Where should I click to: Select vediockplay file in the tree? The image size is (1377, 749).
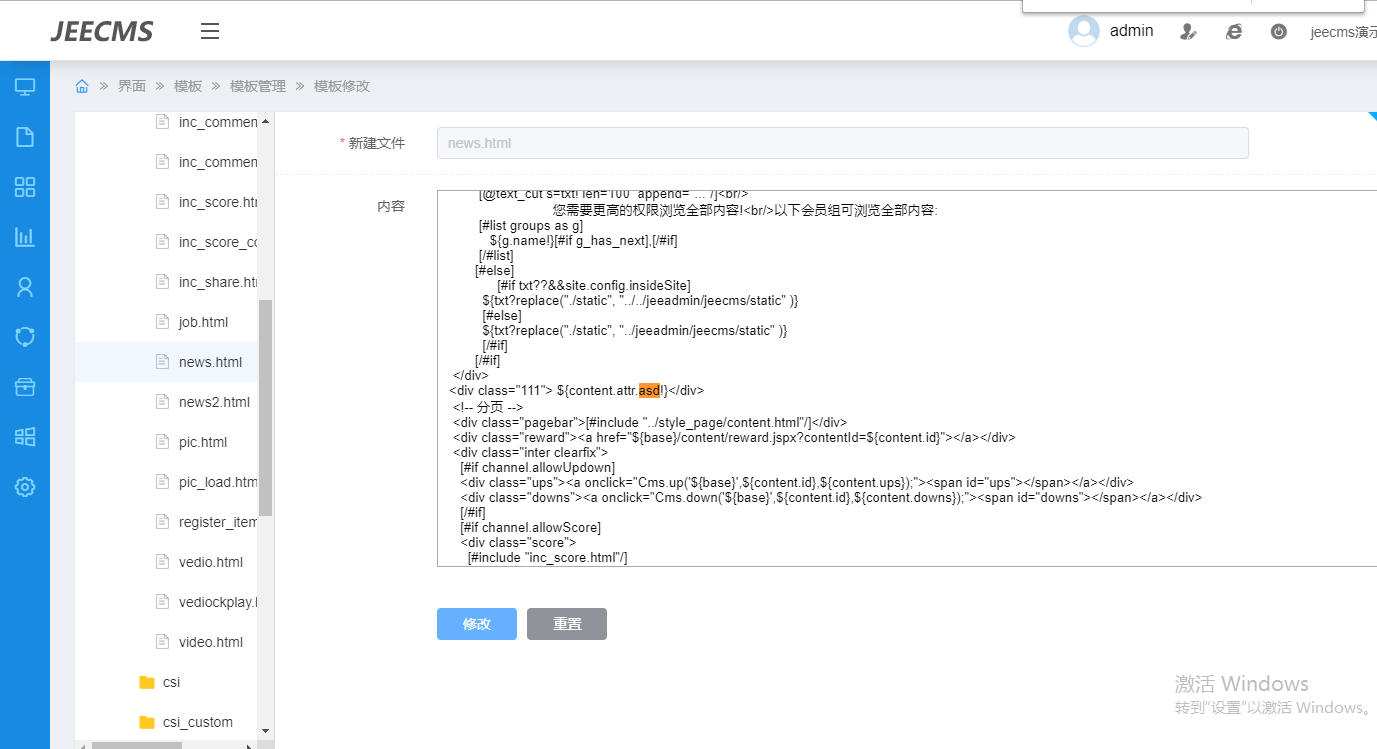tap(218, 602)
